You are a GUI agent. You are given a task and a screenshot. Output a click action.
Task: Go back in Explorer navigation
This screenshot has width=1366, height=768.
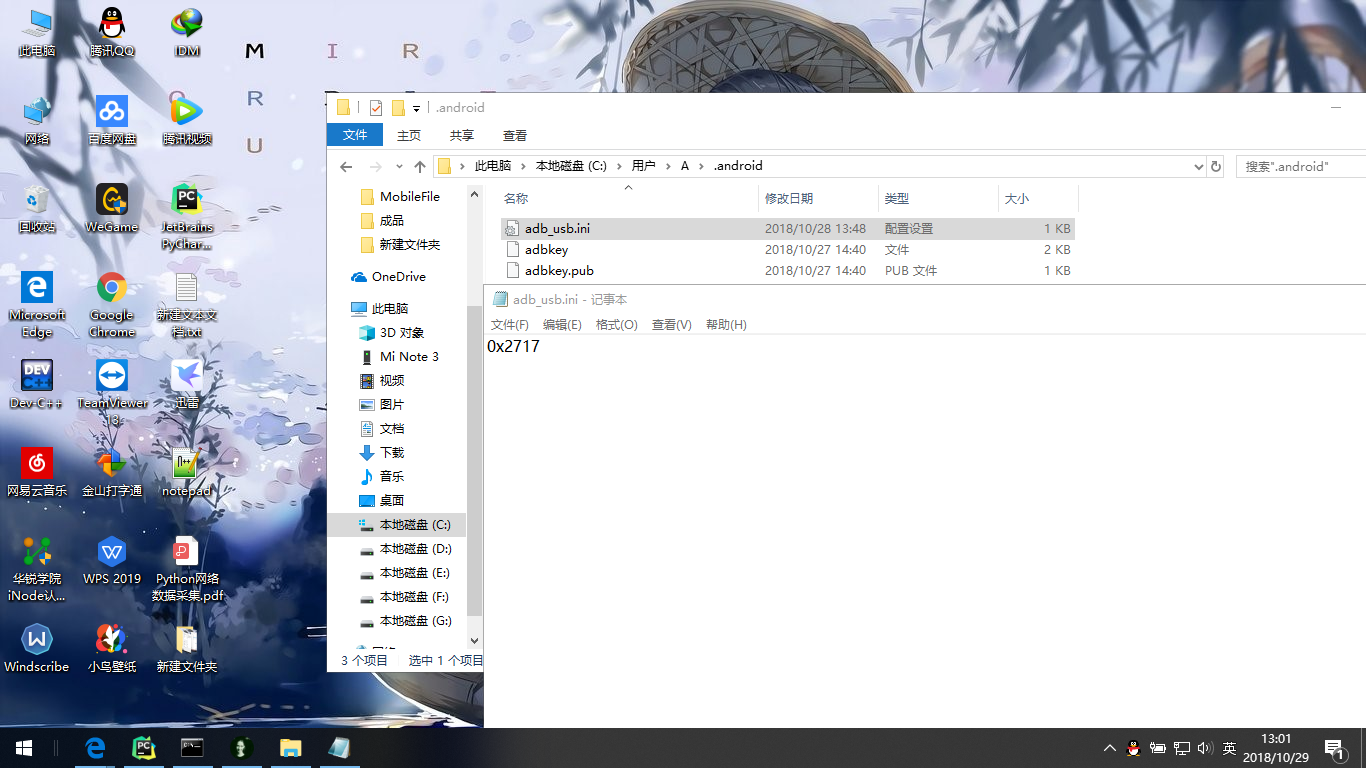[346, 167]
